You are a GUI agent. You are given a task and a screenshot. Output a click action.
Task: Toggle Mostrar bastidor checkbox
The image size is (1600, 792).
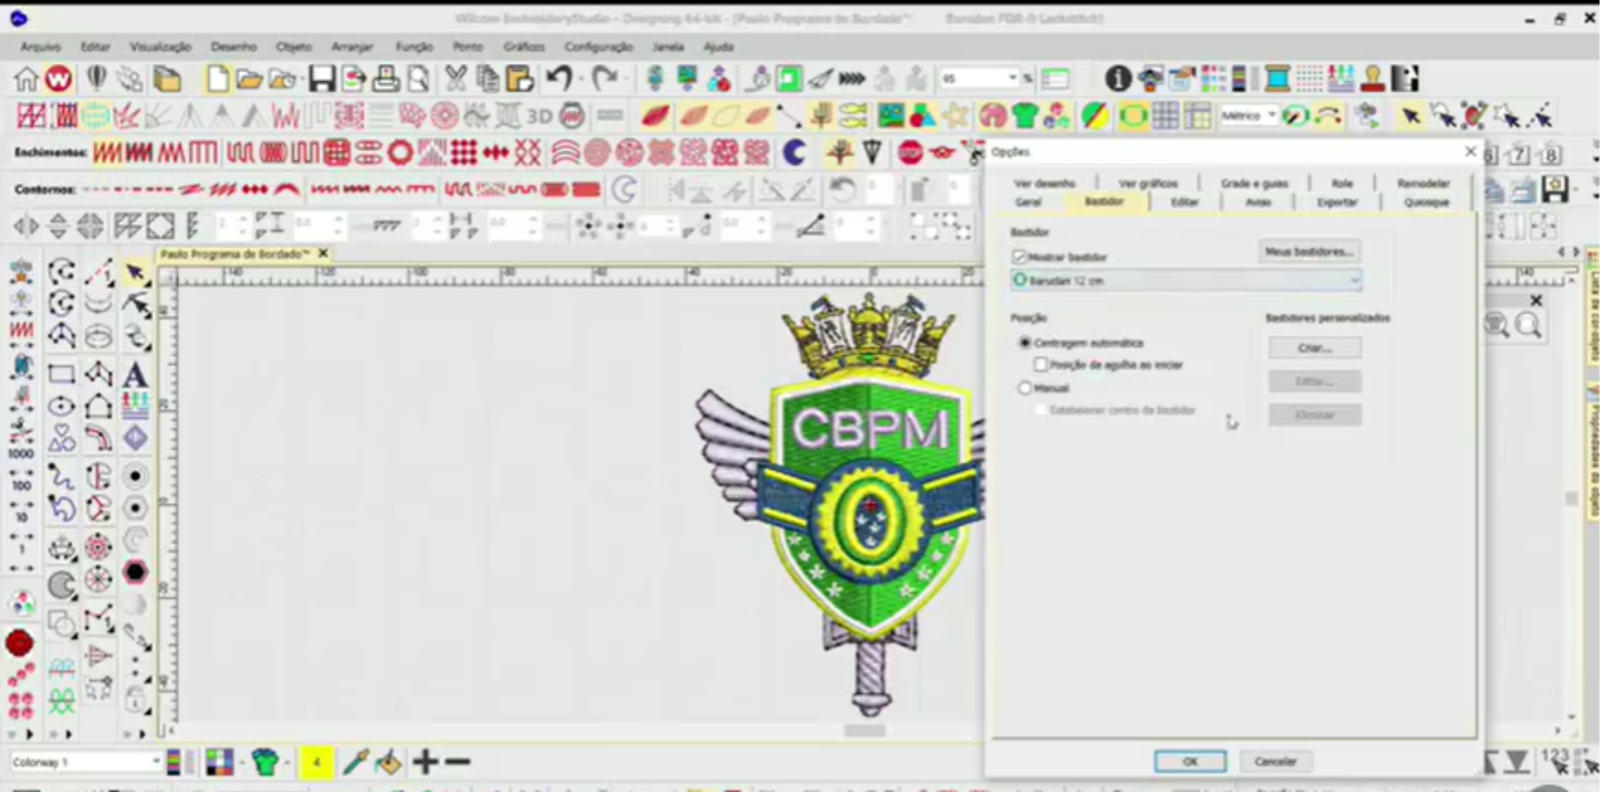click(1020, 257)
